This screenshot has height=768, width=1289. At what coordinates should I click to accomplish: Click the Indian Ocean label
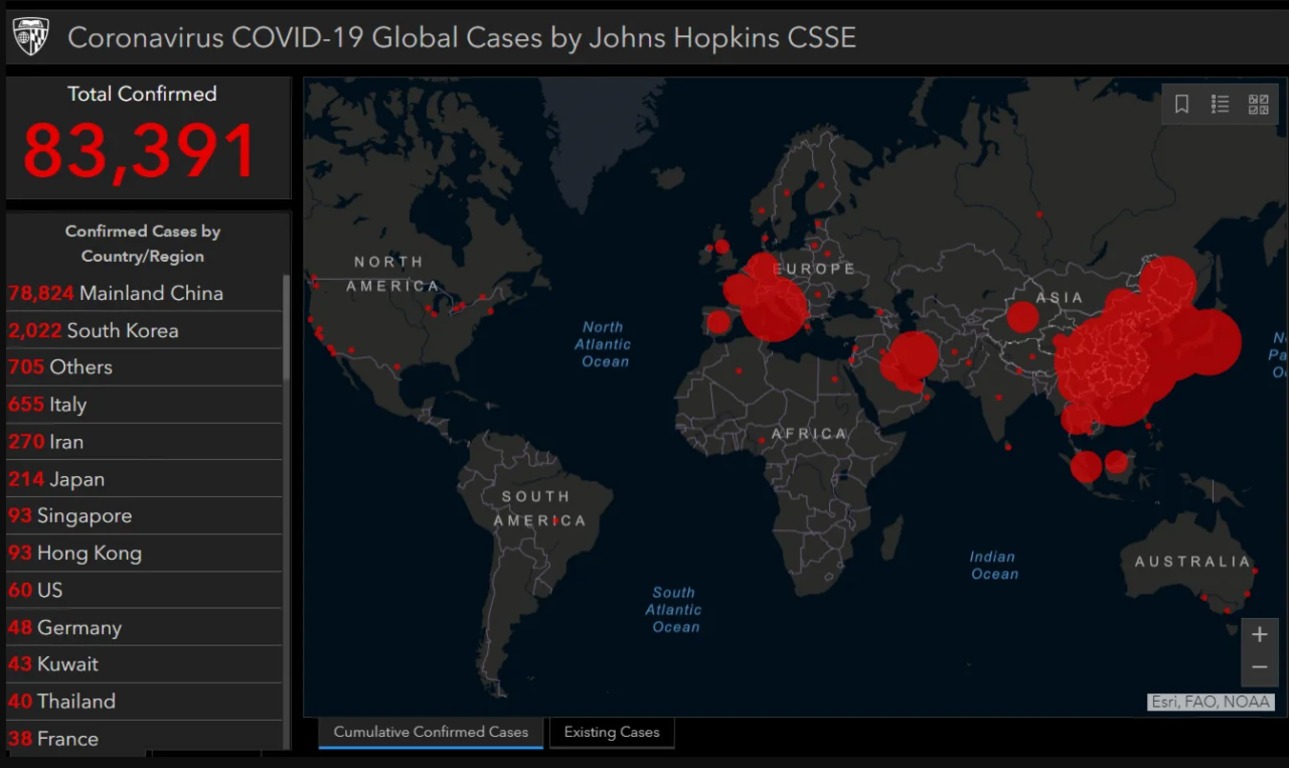coord(993,565)
